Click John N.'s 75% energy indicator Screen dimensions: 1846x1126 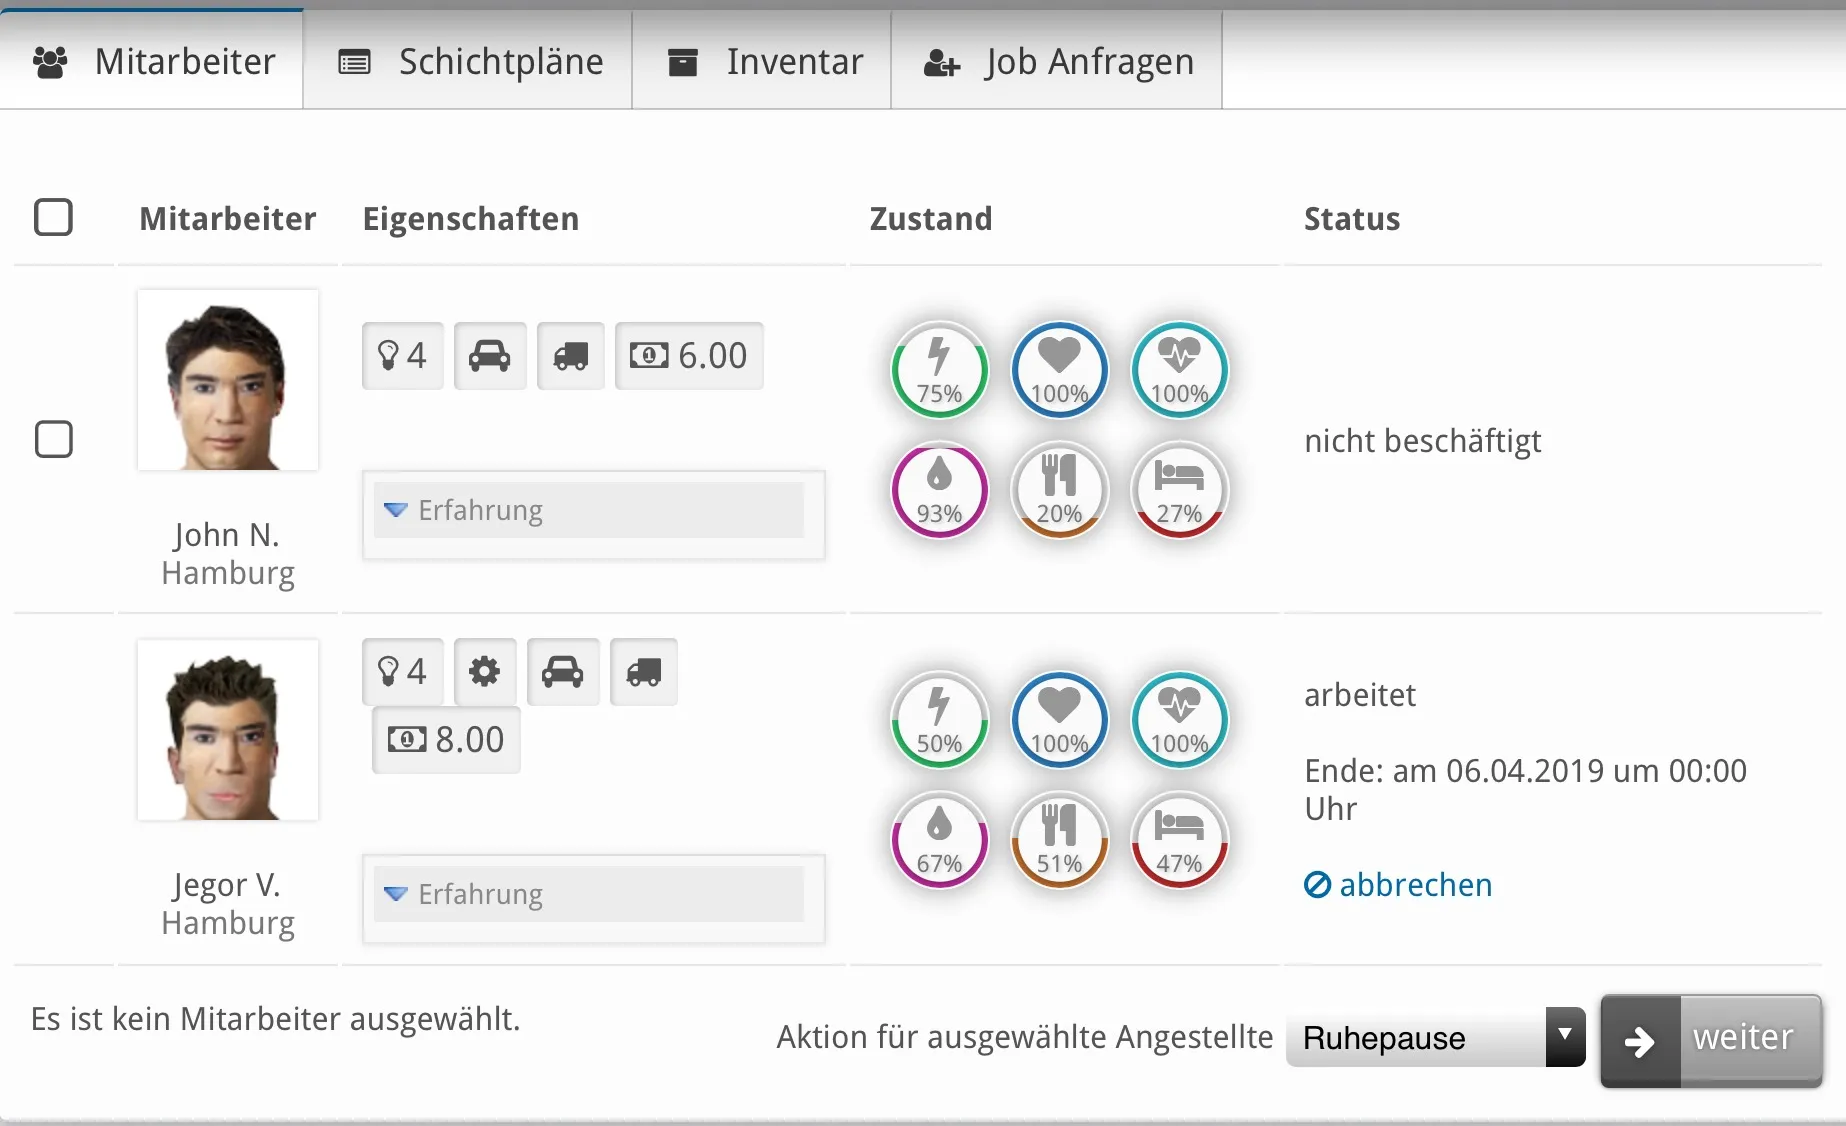[x=939, y=370]
